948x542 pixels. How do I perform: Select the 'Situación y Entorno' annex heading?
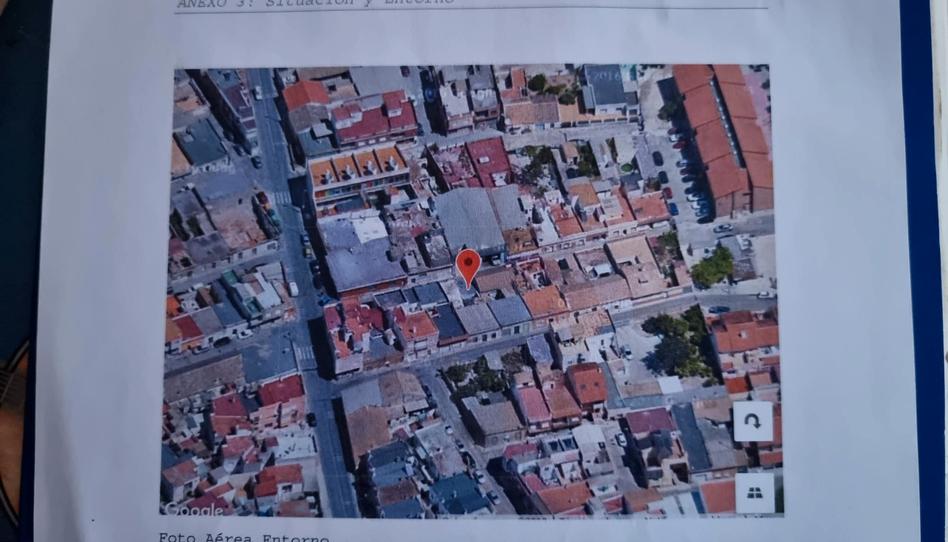[315, 3]
